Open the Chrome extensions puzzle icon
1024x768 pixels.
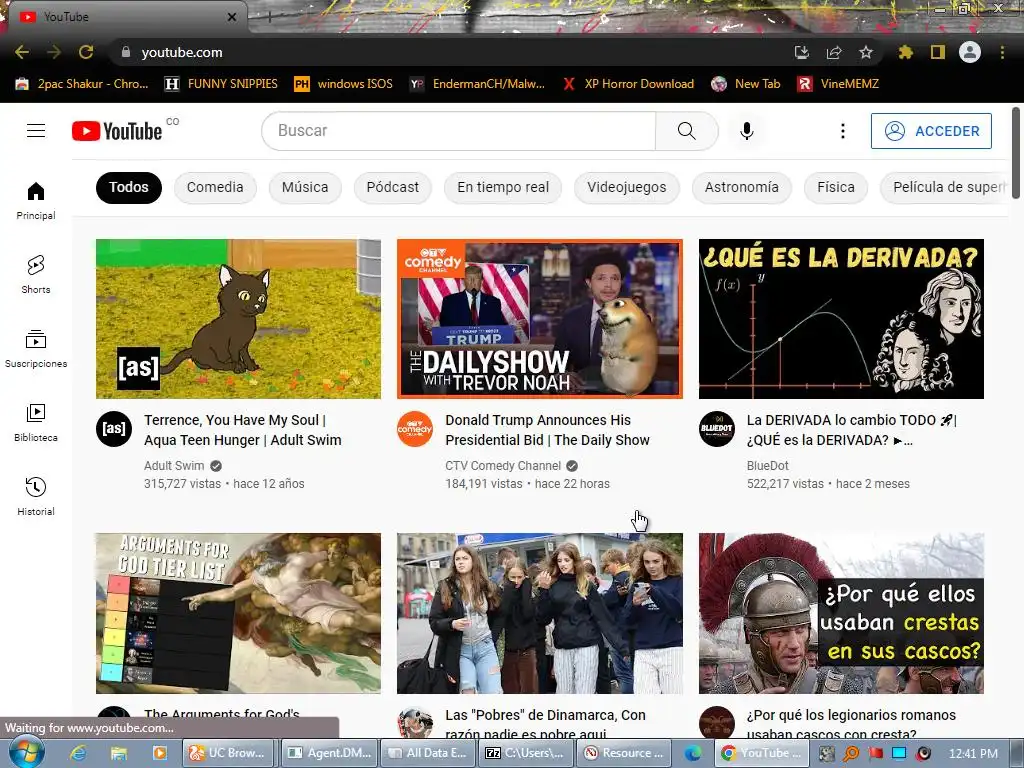[x=905, y=52]
